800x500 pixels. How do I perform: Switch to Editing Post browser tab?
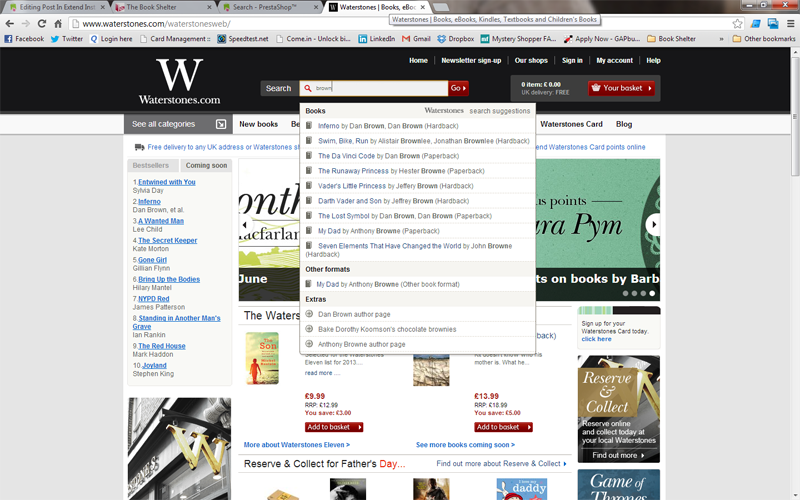57,7
